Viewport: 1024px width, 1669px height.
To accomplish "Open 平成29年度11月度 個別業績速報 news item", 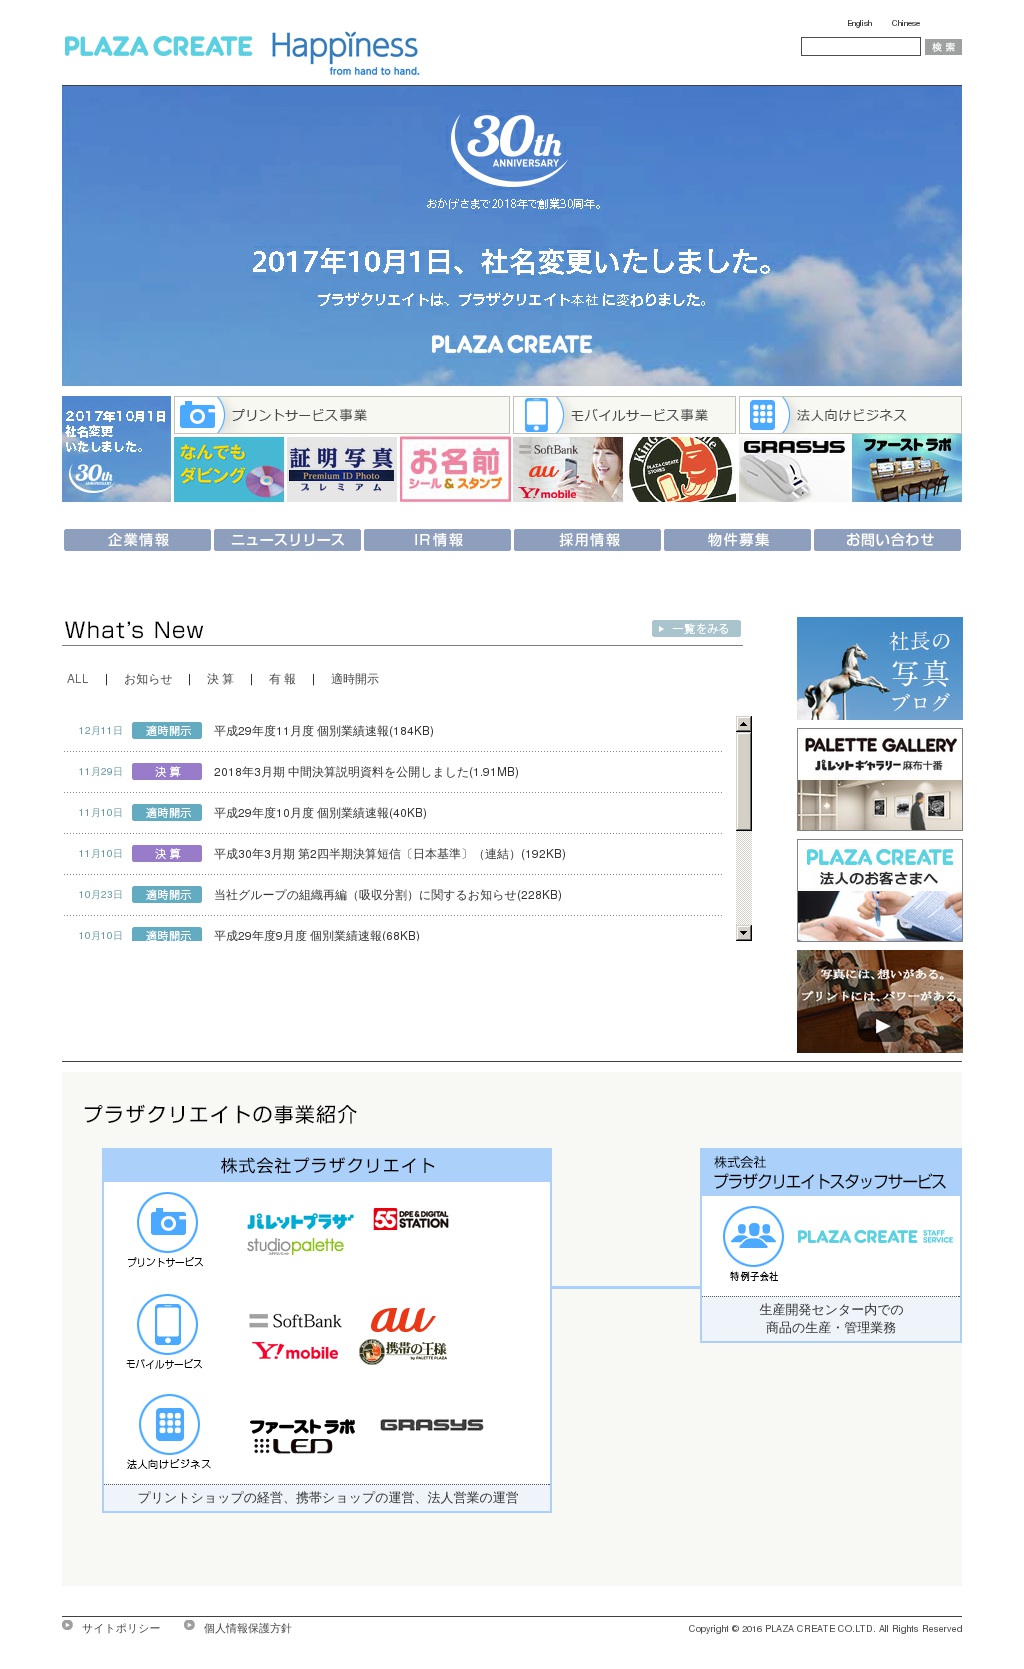I will coord(324,731).
